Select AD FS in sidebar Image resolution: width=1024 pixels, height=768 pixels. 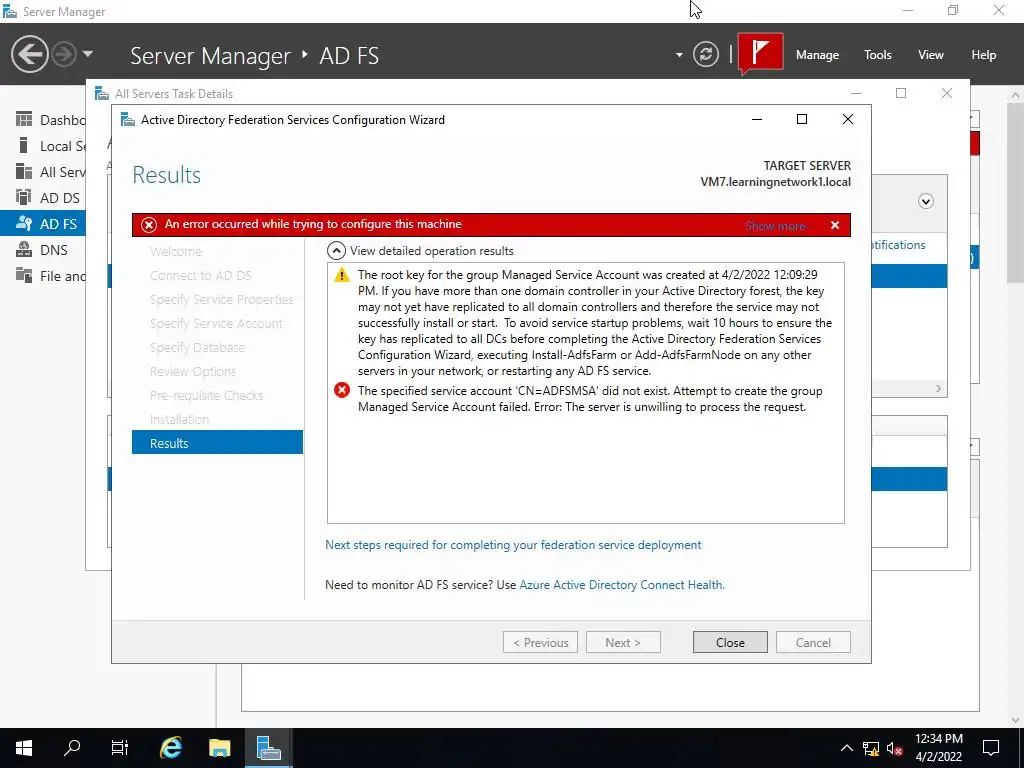tap(43, 223)
